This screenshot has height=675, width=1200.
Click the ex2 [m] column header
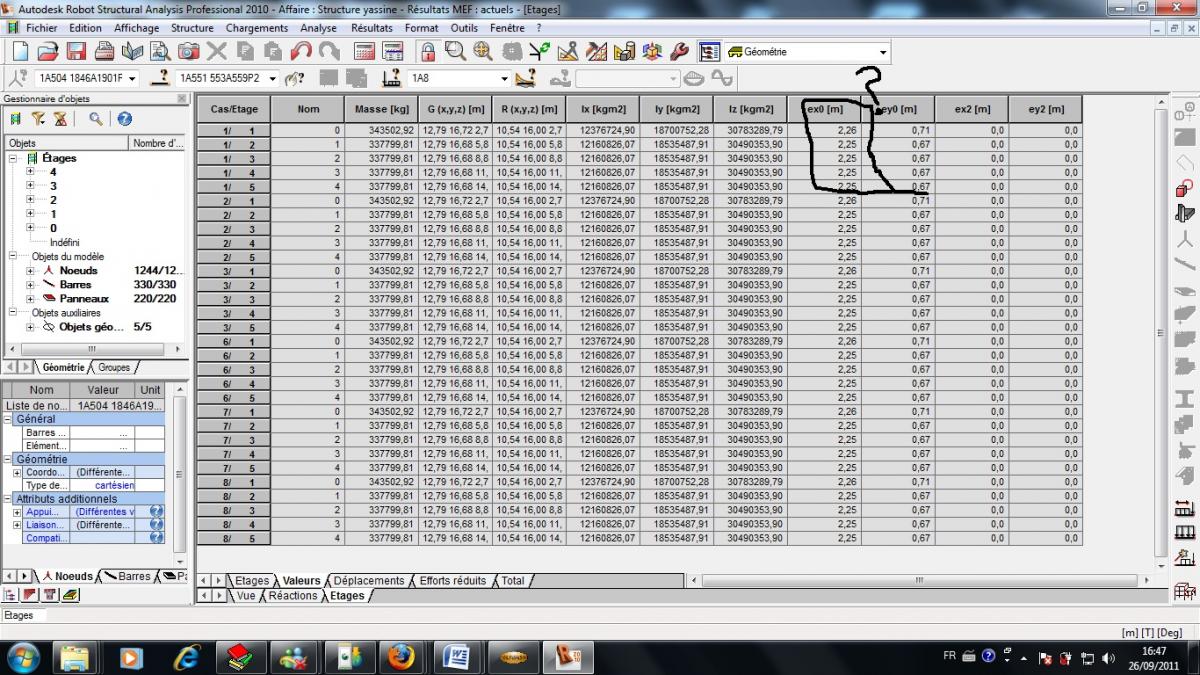tap(972, 109)
